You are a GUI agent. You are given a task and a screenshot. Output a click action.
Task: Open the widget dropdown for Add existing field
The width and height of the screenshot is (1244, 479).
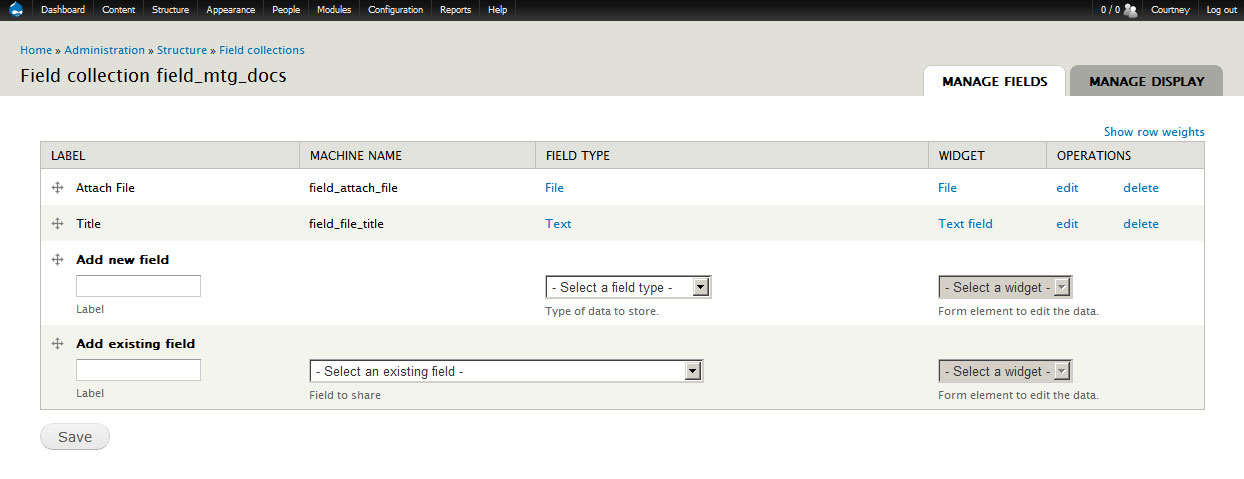pyautogui.click(x=1005, y=371)
